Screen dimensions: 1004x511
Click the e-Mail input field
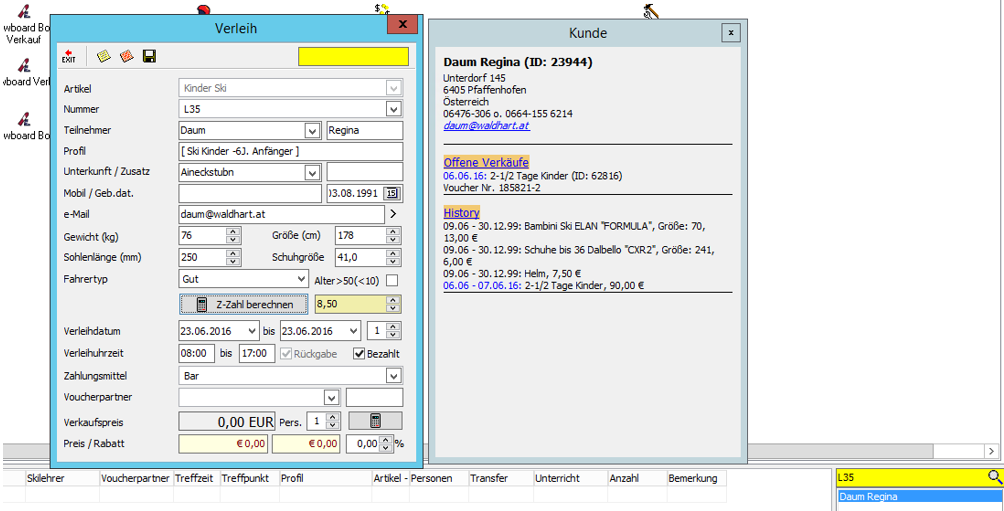[282, 215]
